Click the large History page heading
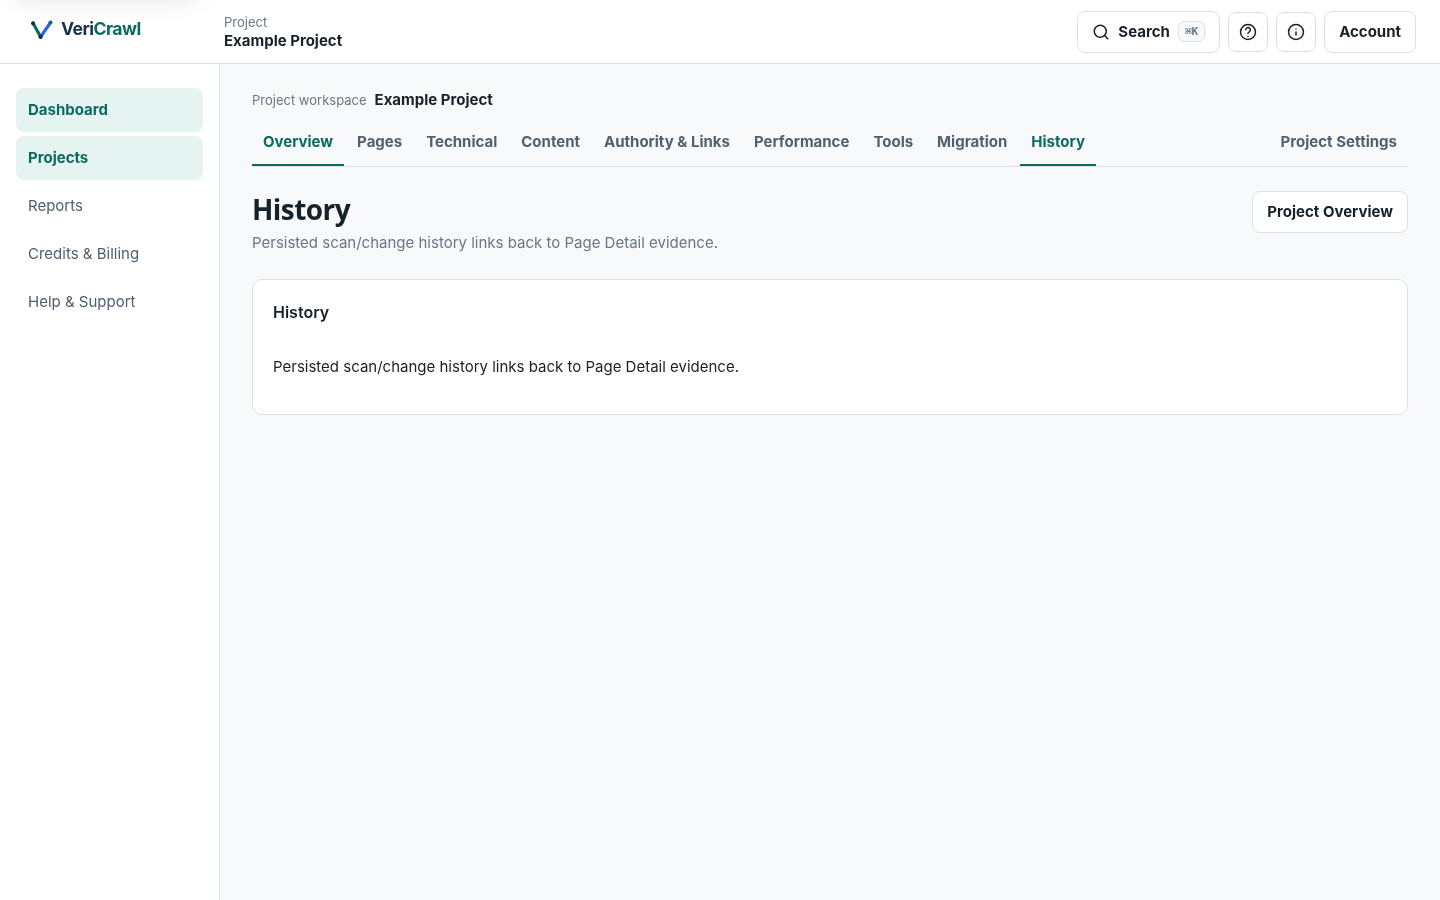The height and width of the screenshot is (900, 1440). pyautogui.click(x=301, y=210)
